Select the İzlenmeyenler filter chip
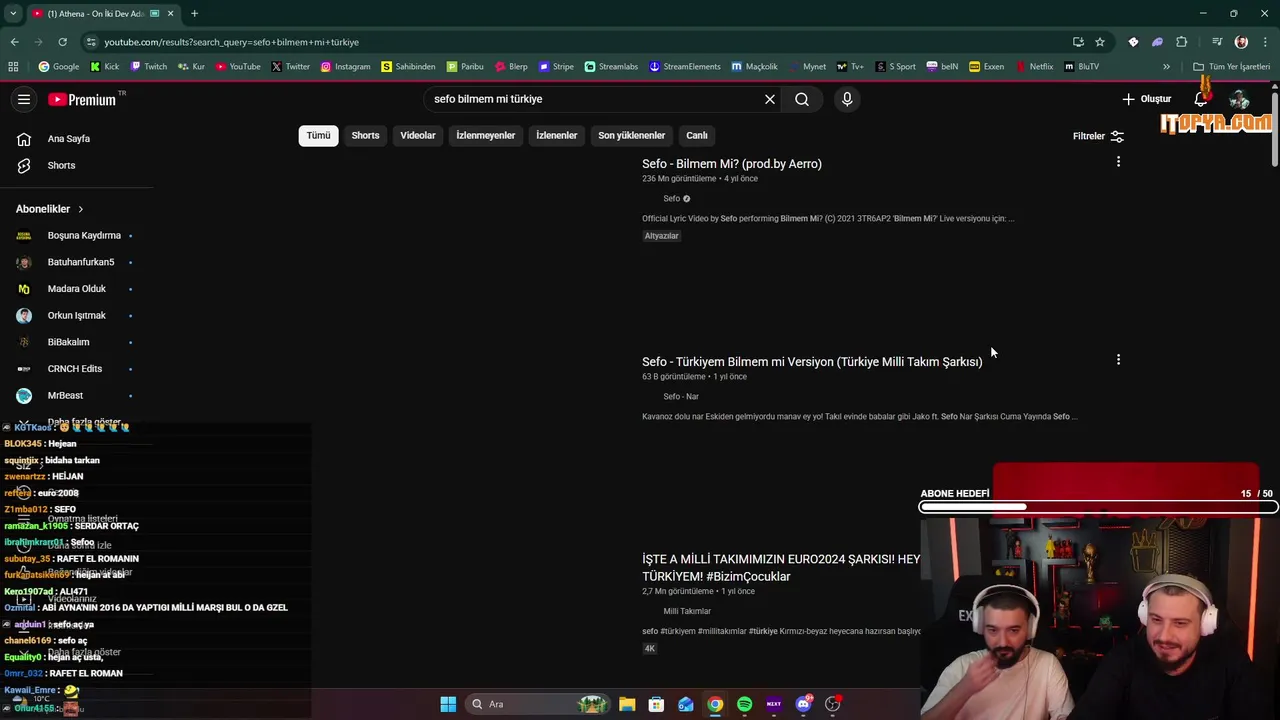The height and width of the screenshot is (720, 1280). (486, 135)
